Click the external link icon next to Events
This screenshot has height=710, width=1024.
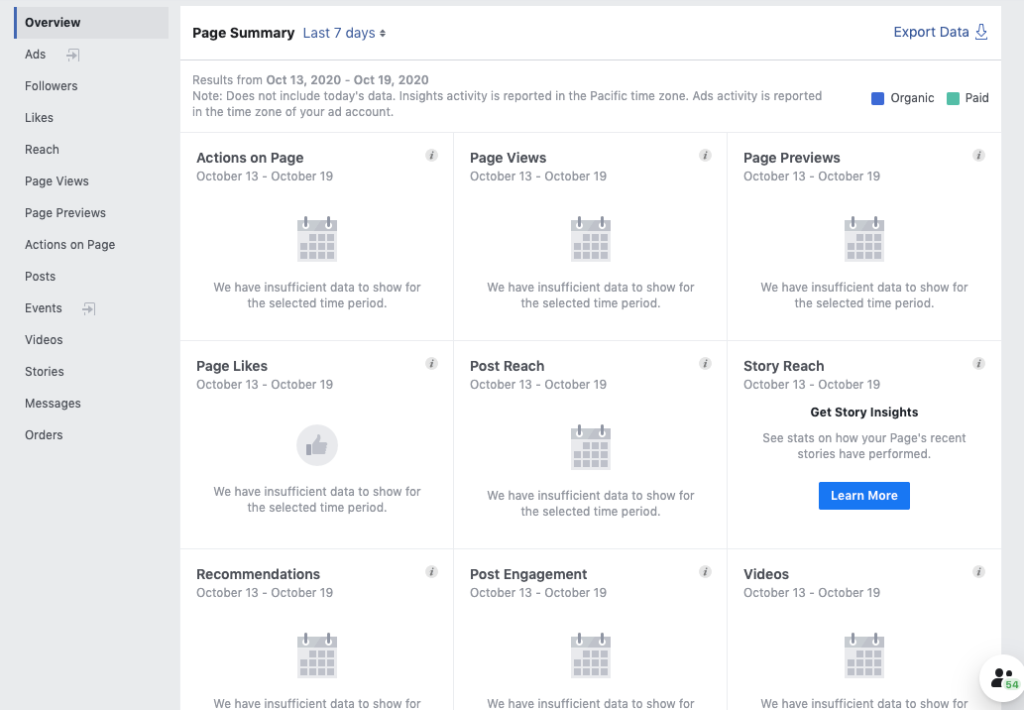(x=89, y=308)
